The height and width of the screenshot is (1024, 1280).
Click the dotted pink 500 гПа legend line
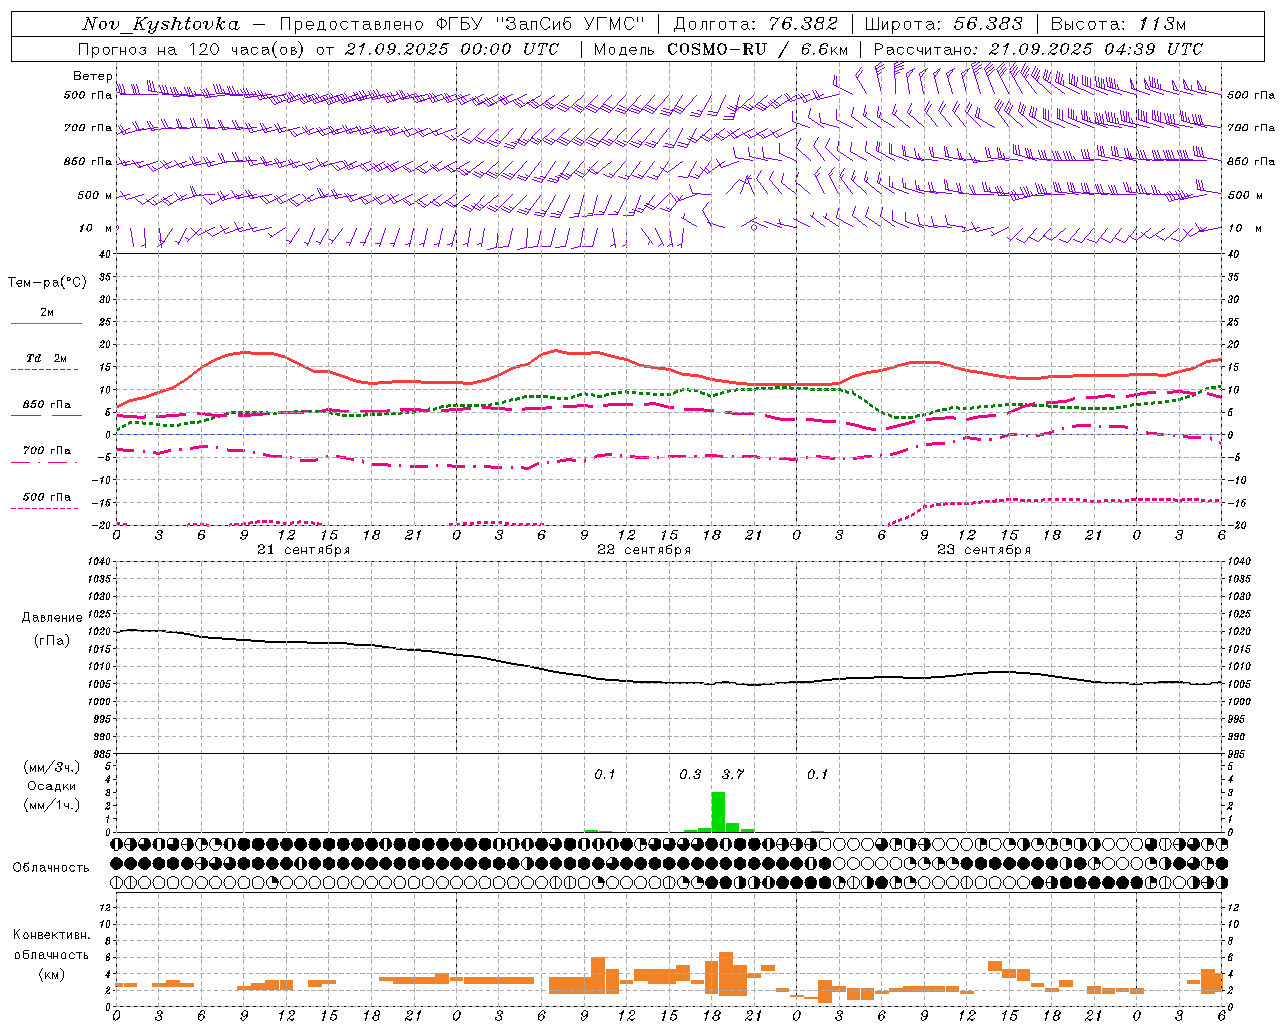coord(44,508)
